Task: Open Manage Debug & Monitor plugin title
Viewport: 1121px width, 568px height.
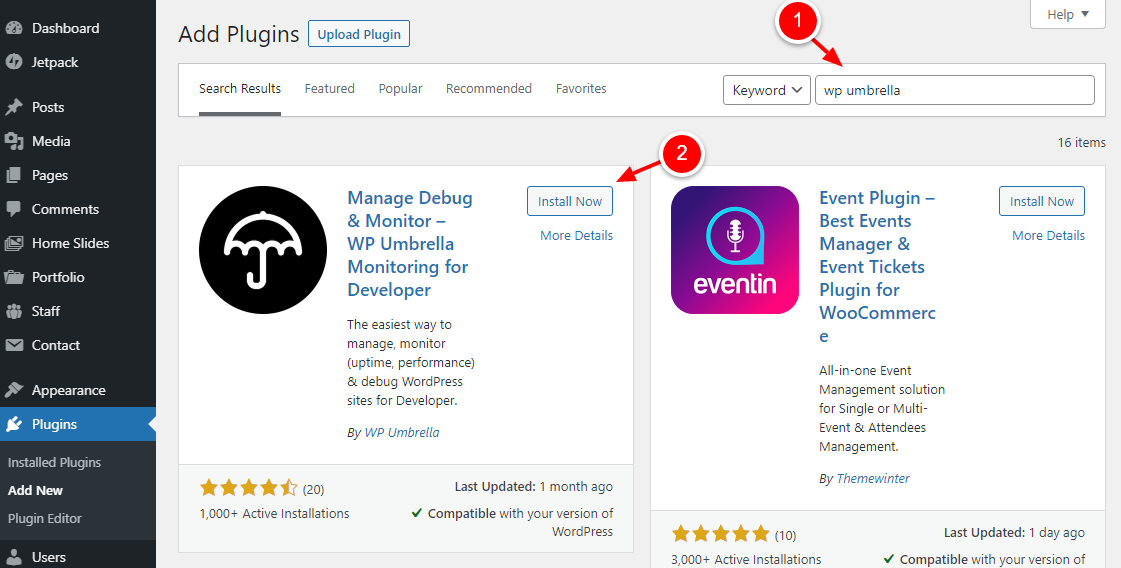Action: click(410, 244)
